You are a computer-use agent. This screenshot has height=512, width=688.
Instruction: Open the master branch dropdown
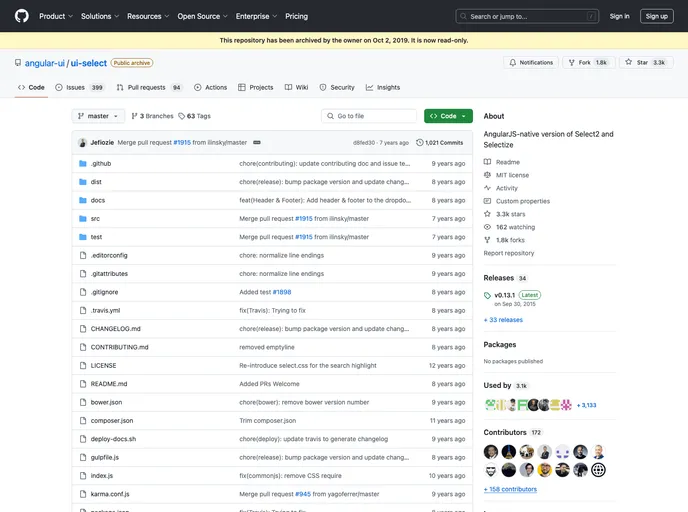(x=98, y=116)
